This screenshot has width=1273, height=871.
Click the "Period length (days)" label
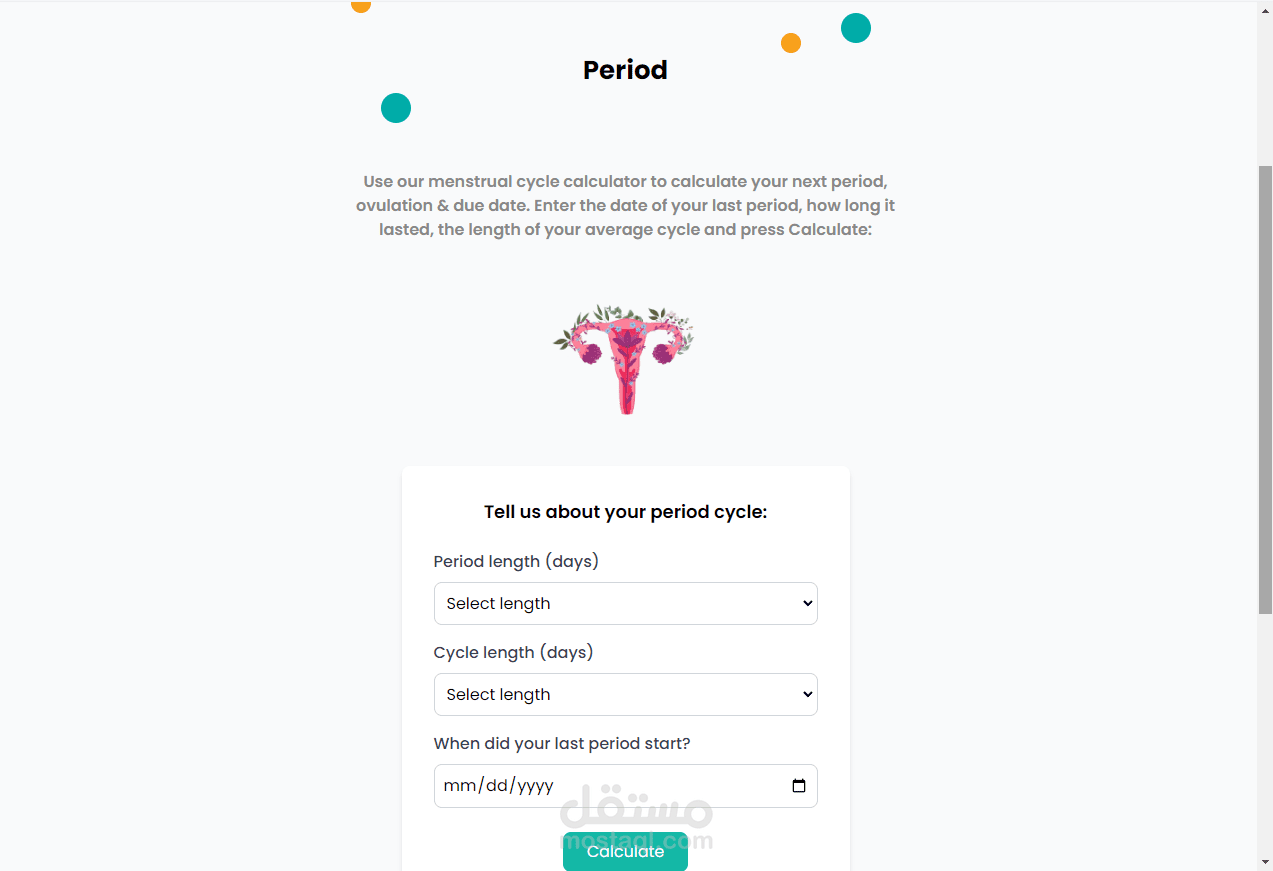click(x=516, y=562)
